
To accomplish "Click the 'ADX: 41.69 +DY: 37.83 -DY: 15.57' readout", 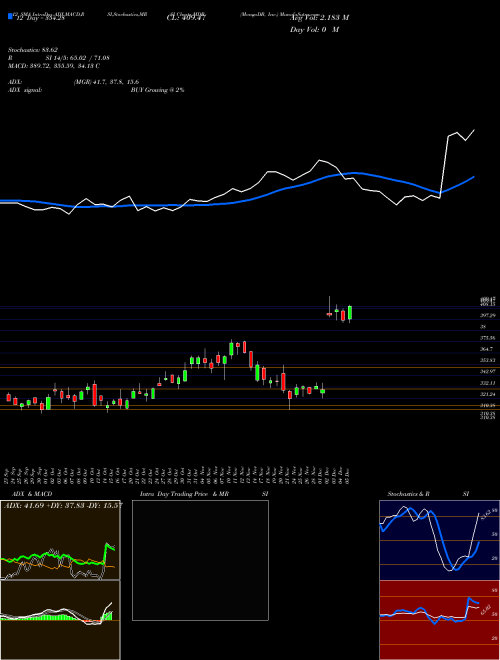I will pos(63,505).
